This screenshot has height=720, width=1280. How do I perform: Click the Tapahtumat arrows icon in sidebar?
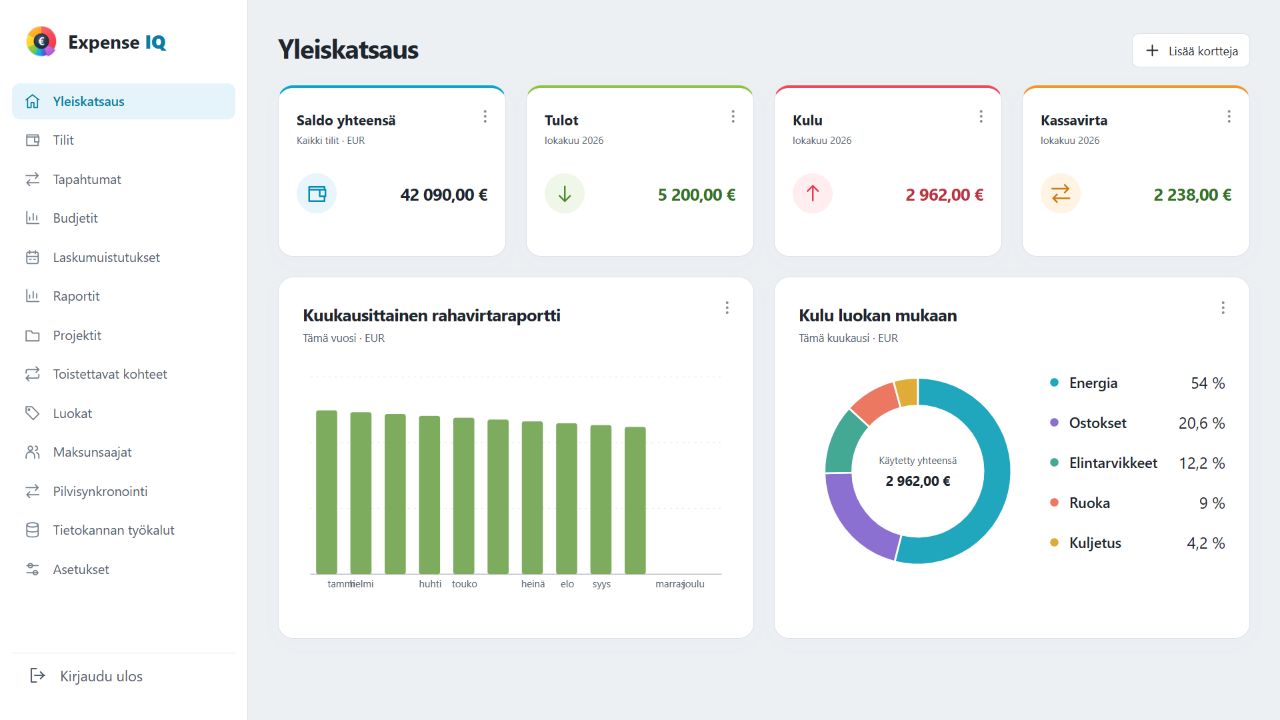[x=33, y=179]
